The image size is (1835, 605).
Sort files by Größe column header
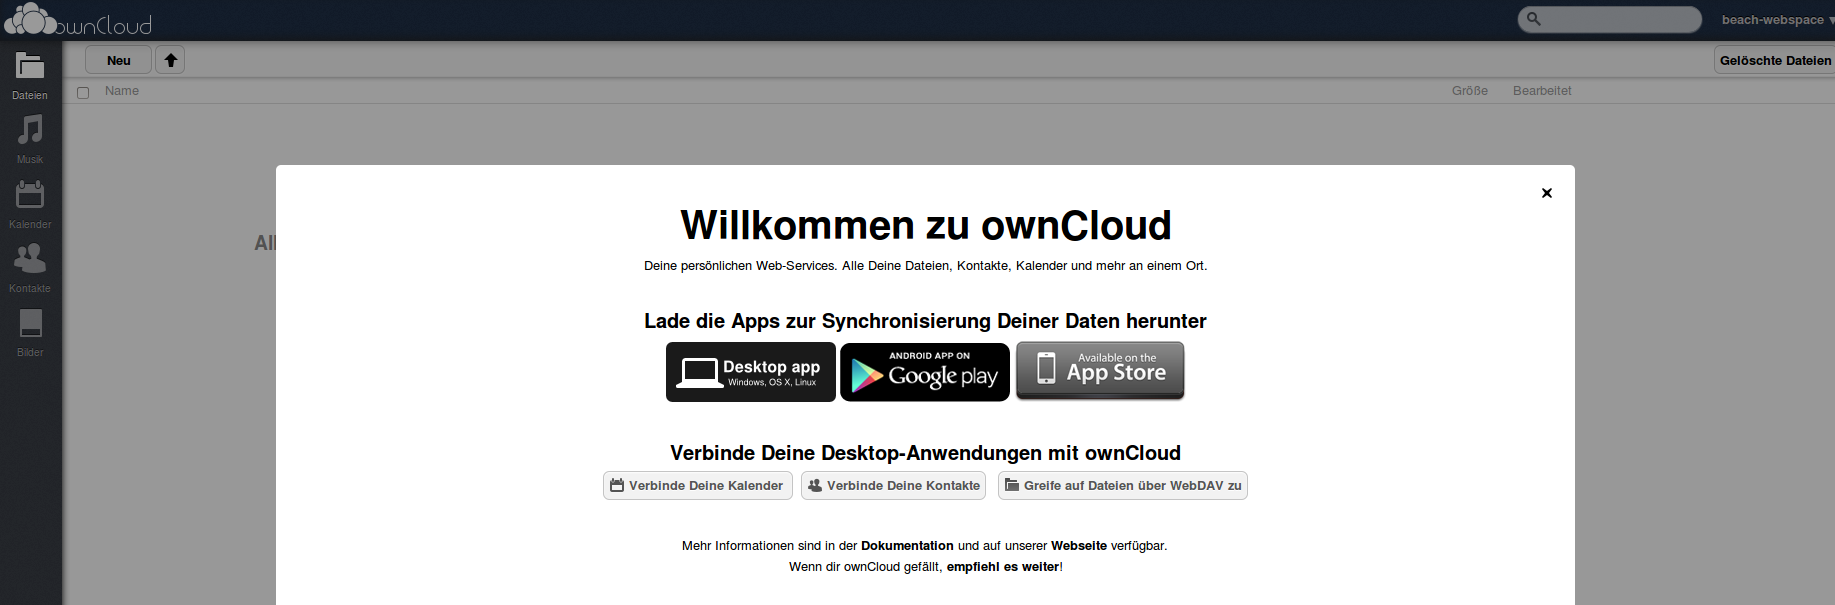1470,91
